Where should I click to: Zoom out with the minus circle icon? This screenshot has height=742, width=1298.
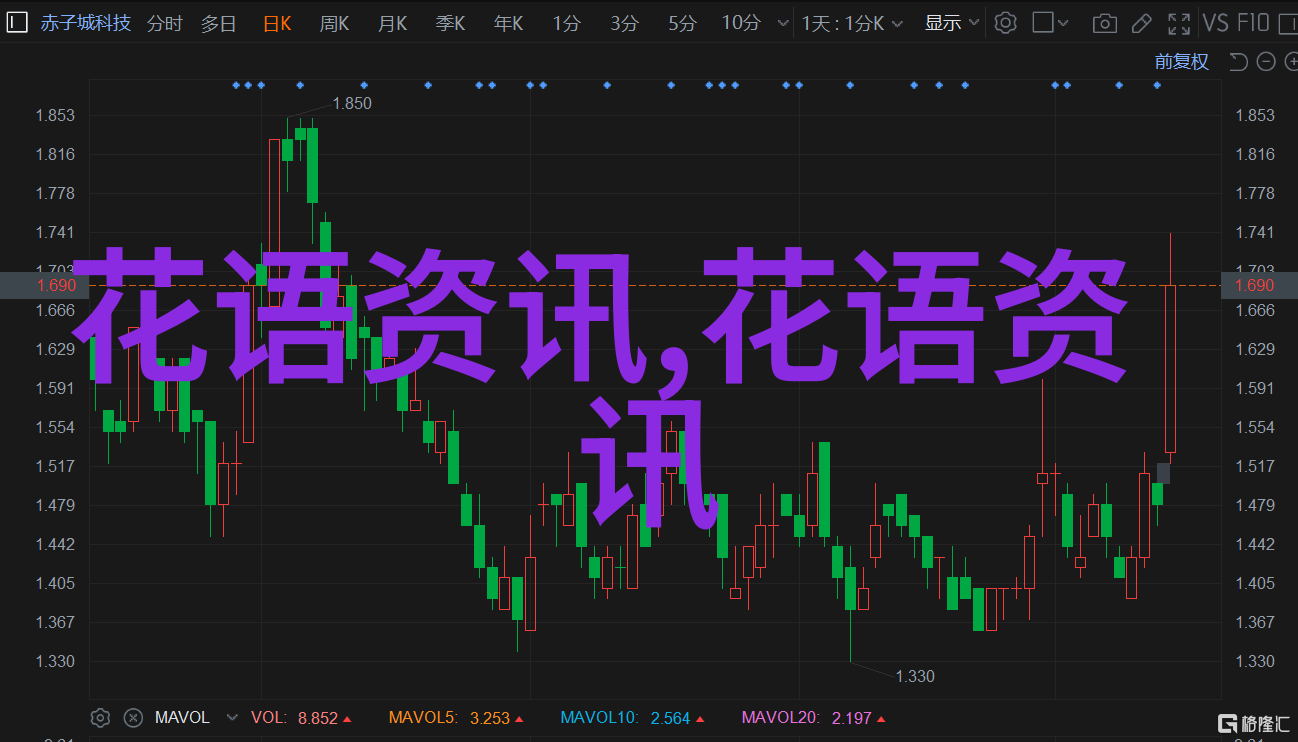tap(1265, 62)
